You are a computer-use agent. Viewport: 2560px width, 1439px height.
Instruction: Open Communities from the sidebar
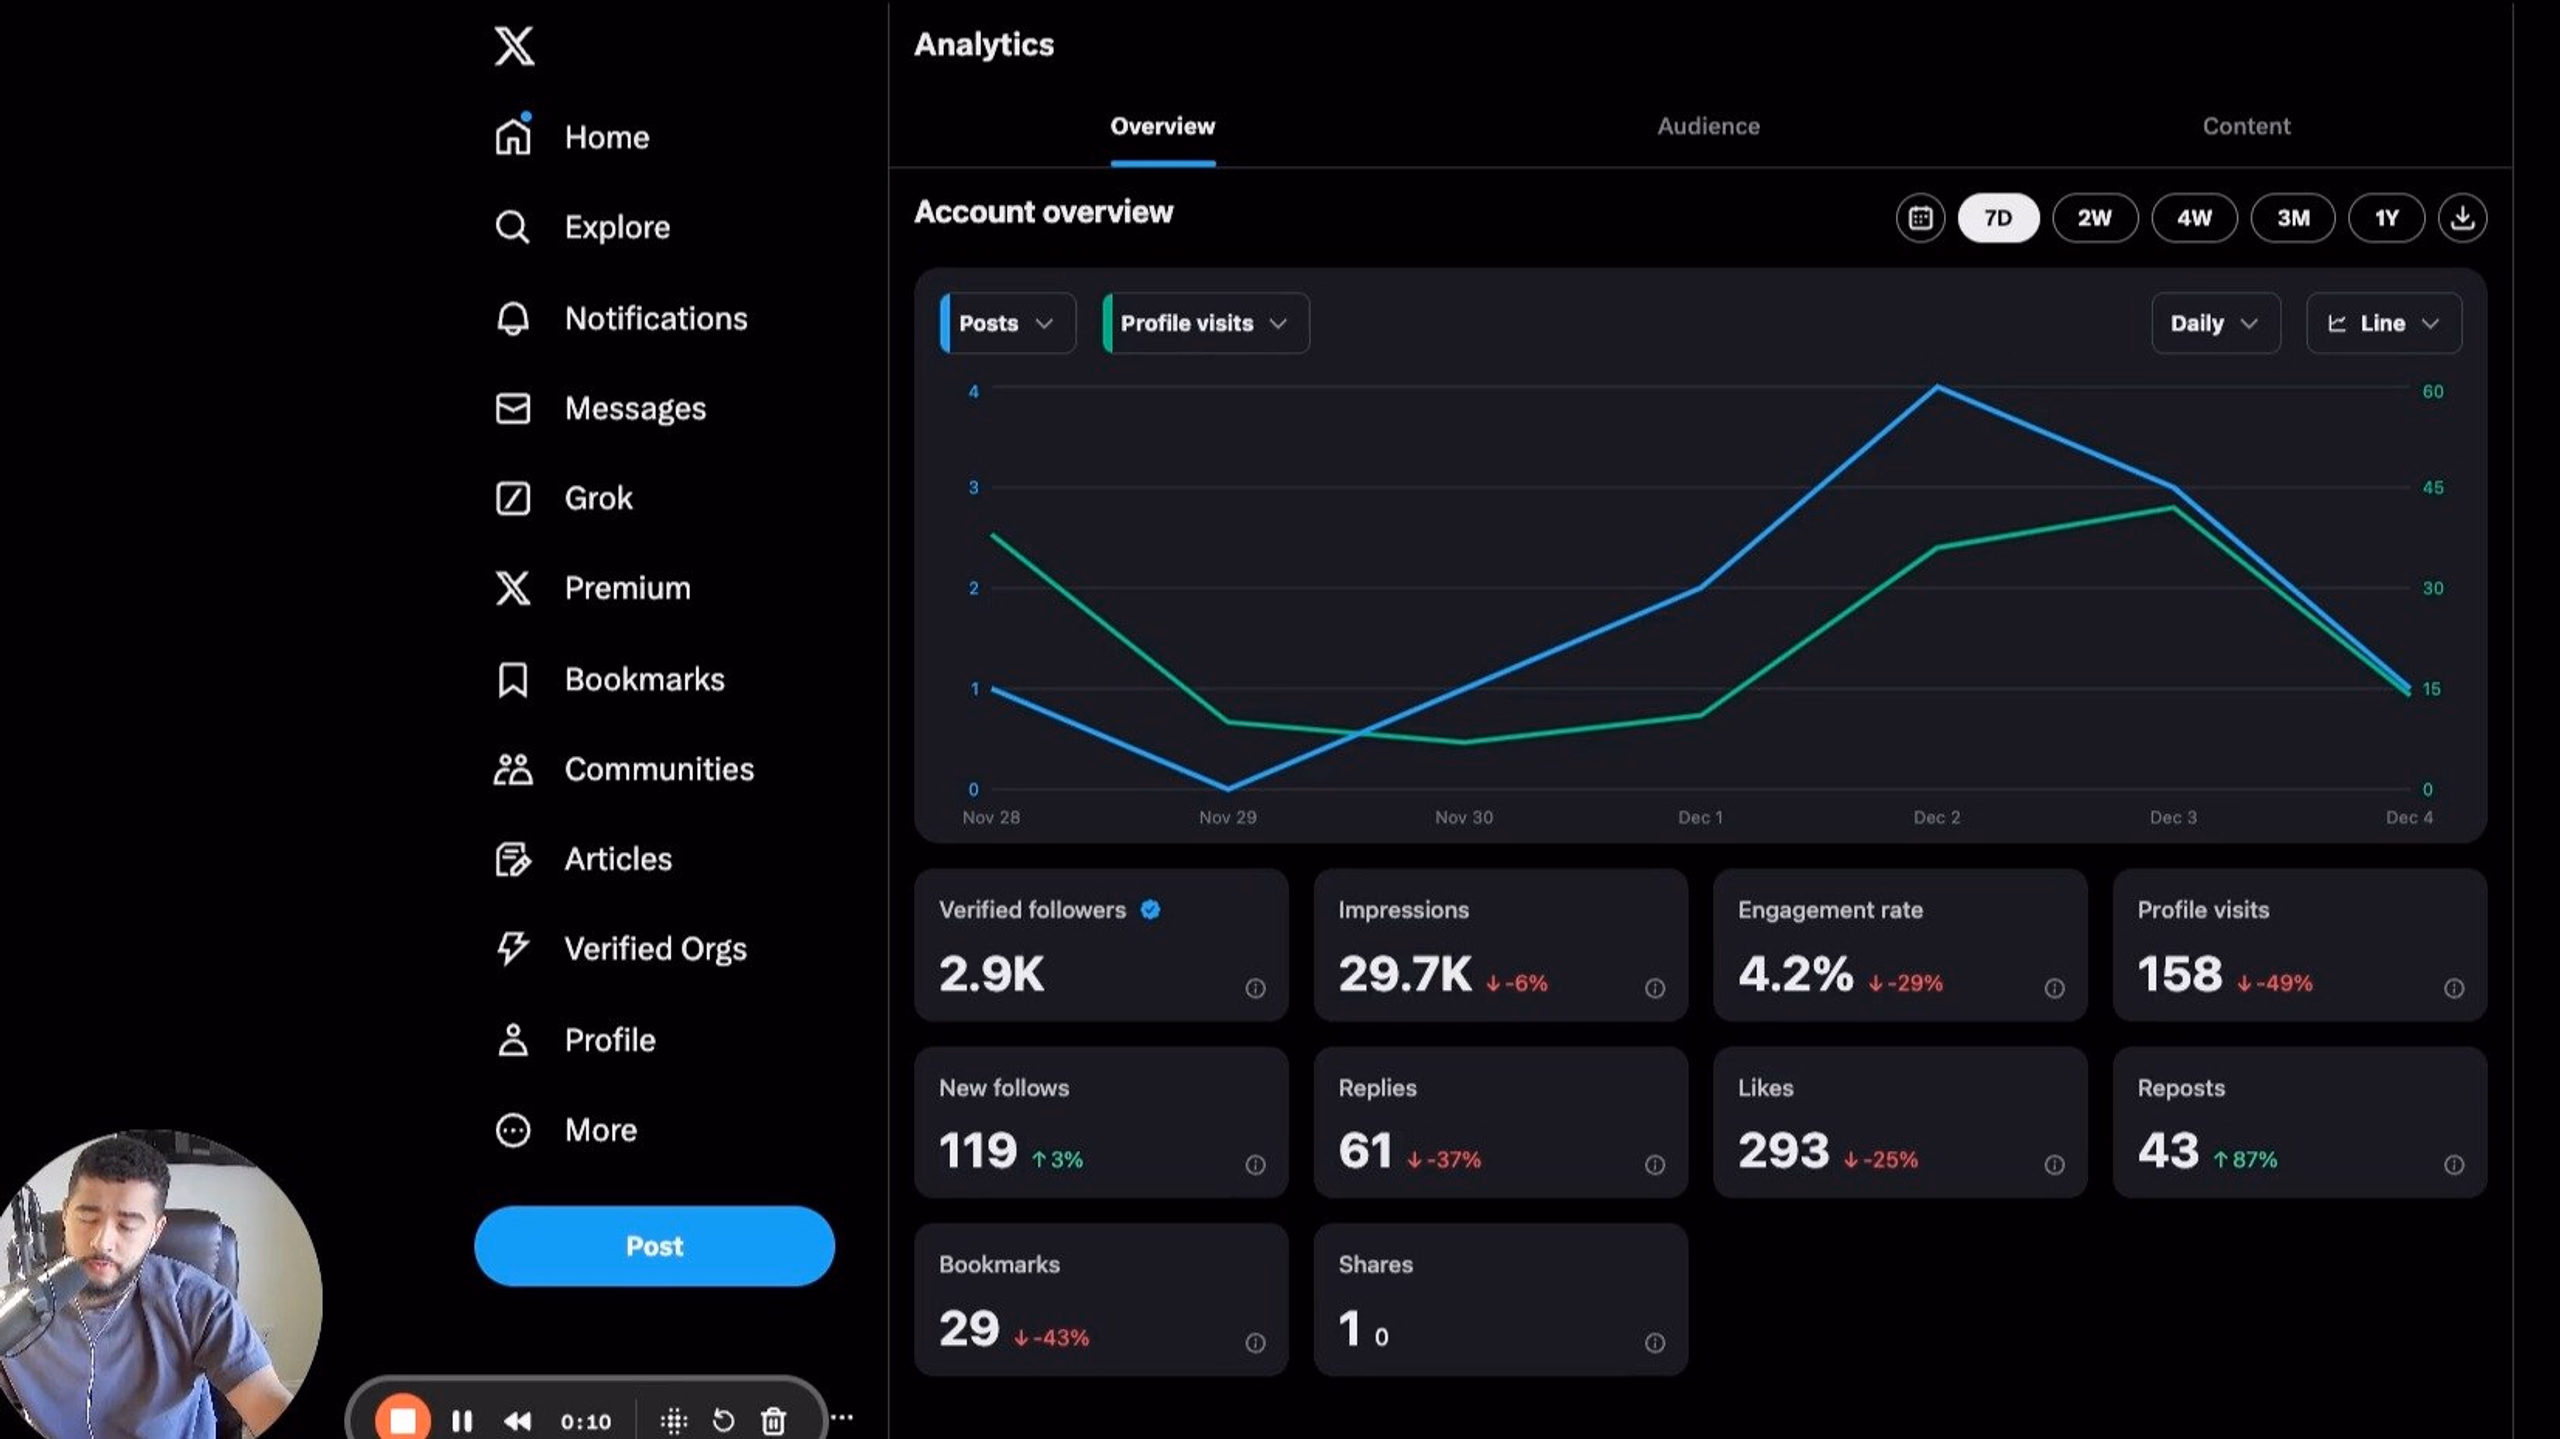point(624,769)
